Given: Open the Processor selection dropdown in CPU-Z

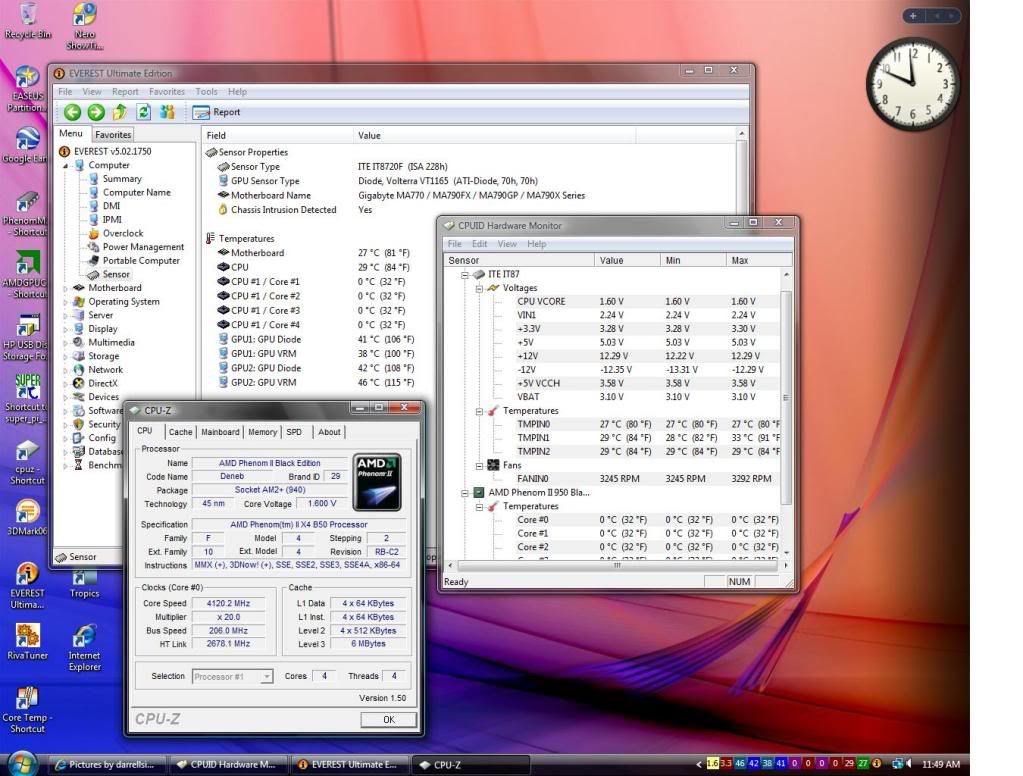Looking at the screenshot, I should (232, 677).
